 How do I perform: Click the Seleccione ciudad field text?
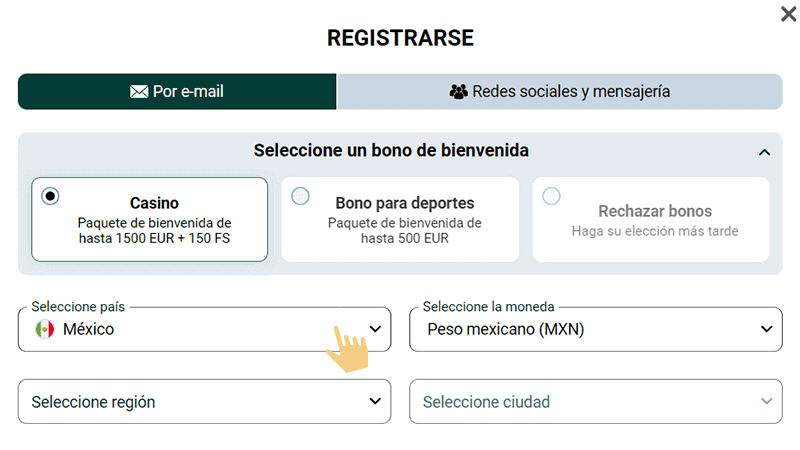486,402
